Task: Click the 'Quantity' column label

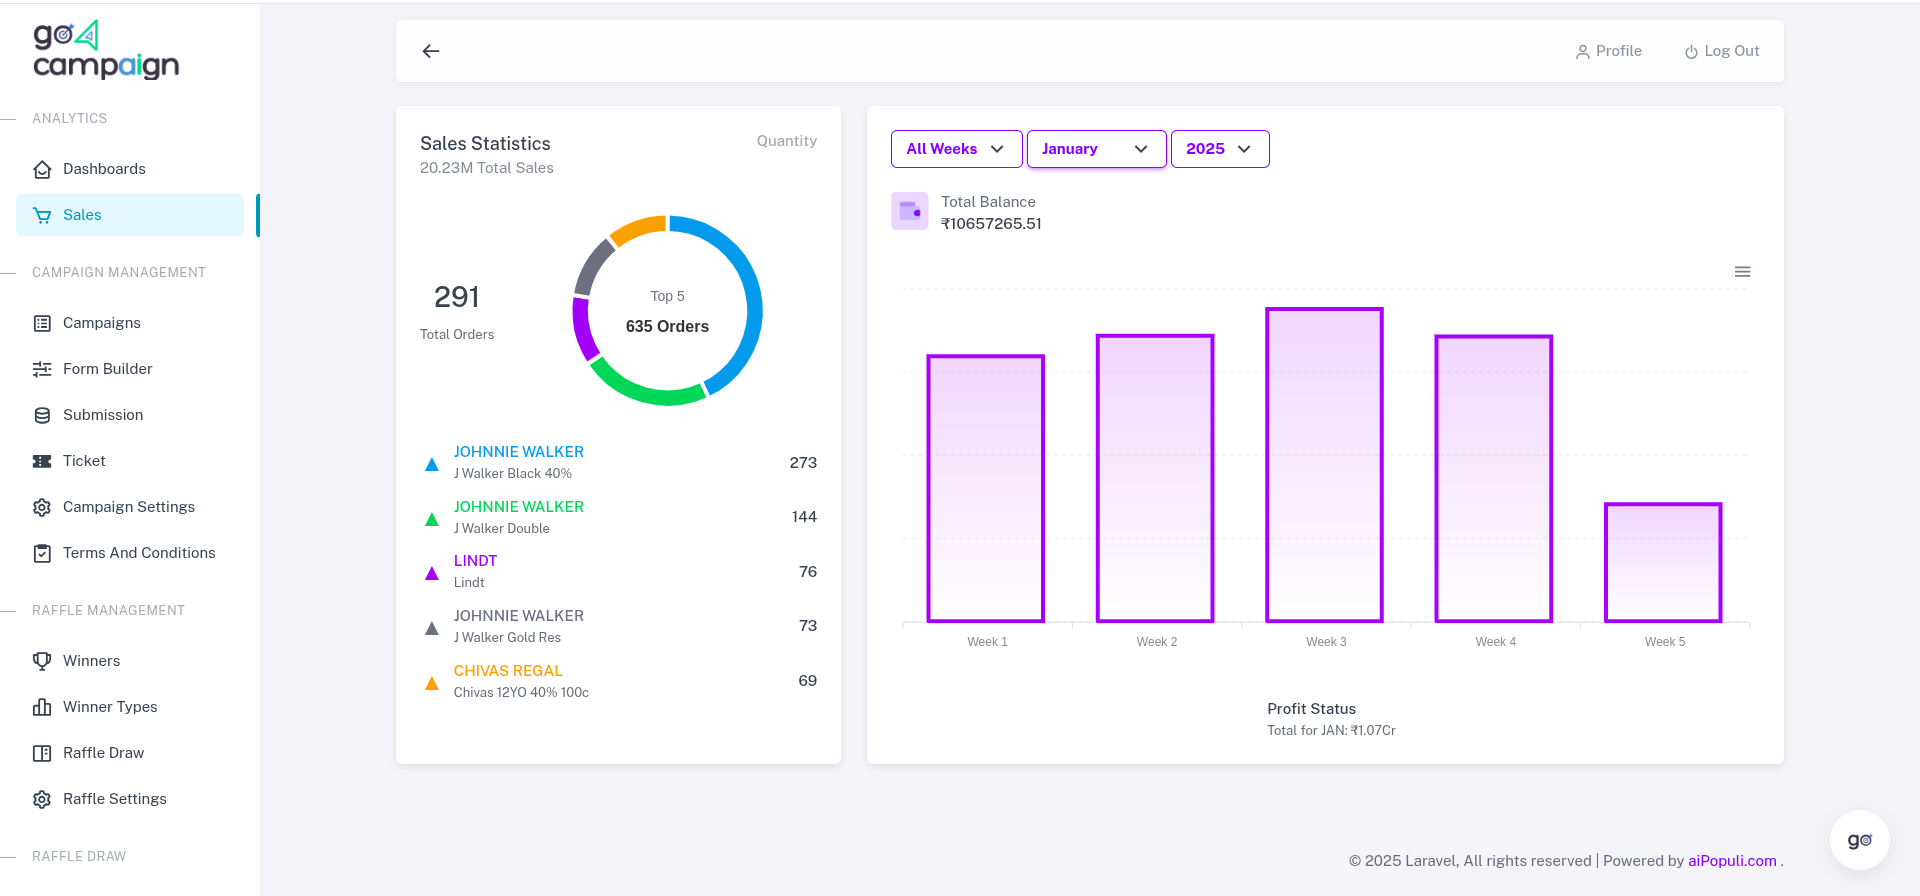Action: coord(786,141)
